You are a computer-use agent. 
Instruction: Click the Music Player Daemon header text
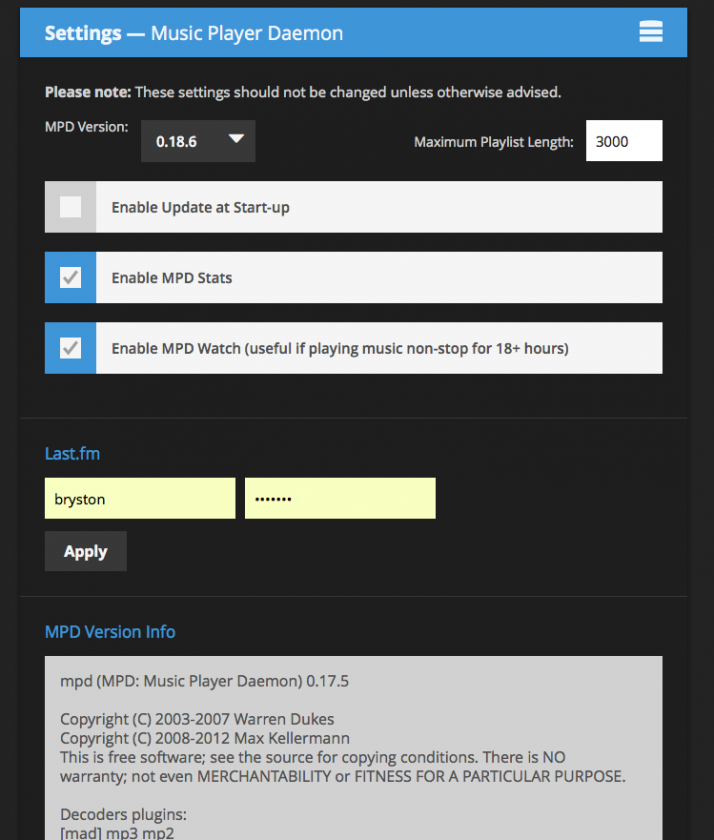247,33
